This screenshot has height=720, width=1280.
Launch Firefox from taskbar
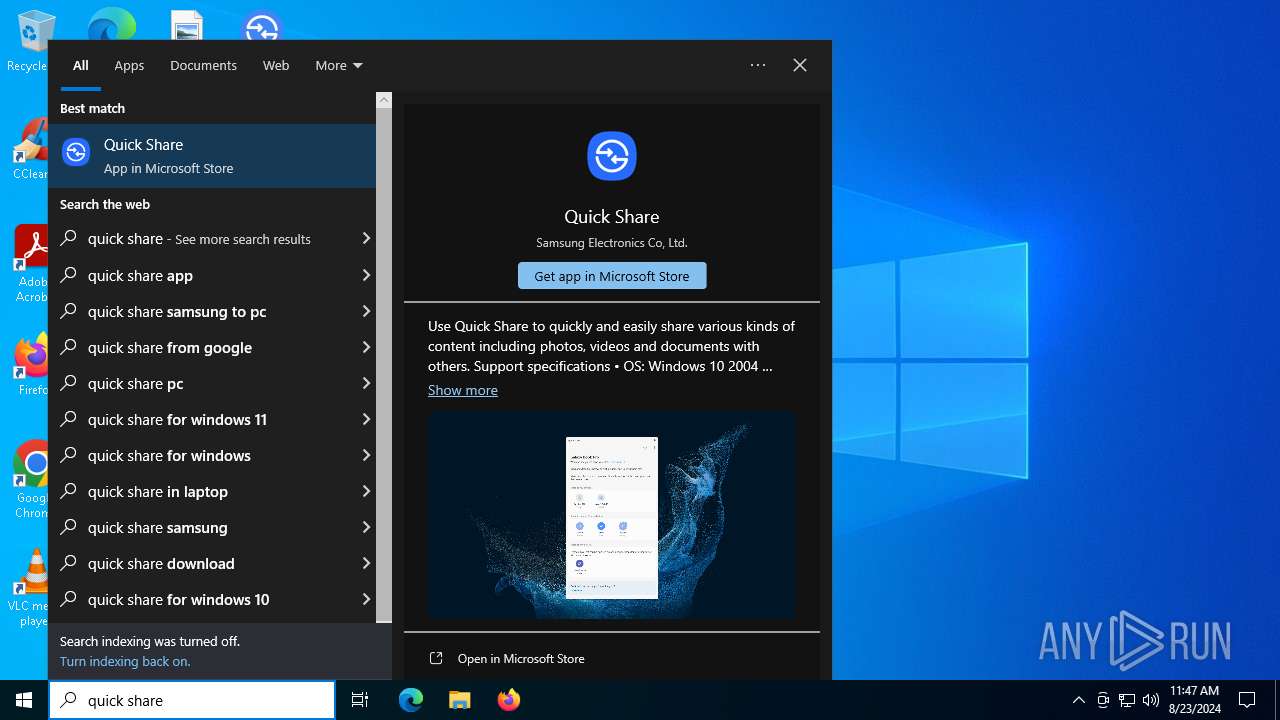[x=509, y=700]
